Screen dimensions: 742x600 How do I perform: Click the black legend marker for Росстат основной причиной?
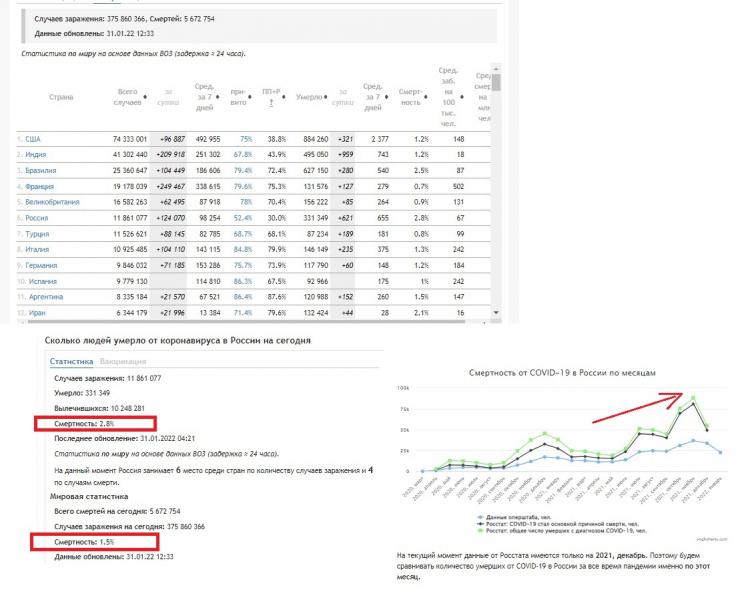[481, 524]
